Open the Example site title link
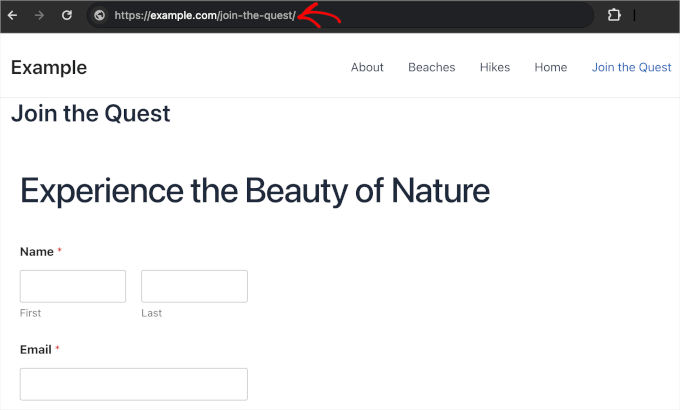Screen dimensions: 680x410 (x=49, y=68)
